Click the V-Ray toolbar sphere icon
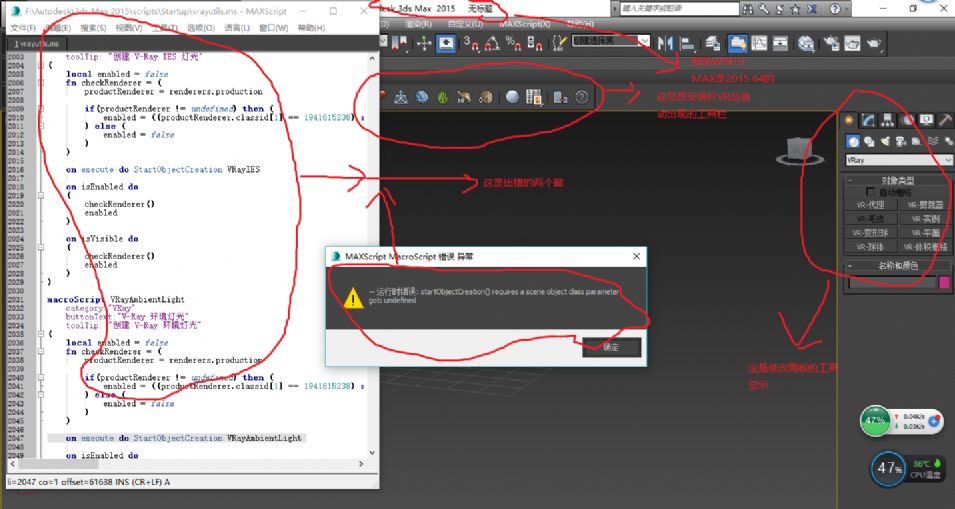 click(x=512, y=96)
